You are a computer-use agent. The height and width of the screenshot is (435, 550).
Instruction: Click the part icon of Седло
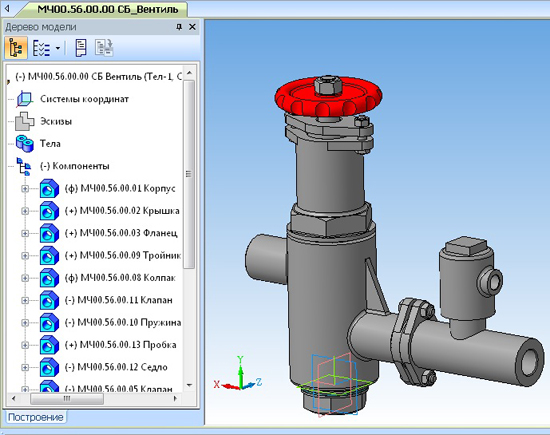(49, 368)
